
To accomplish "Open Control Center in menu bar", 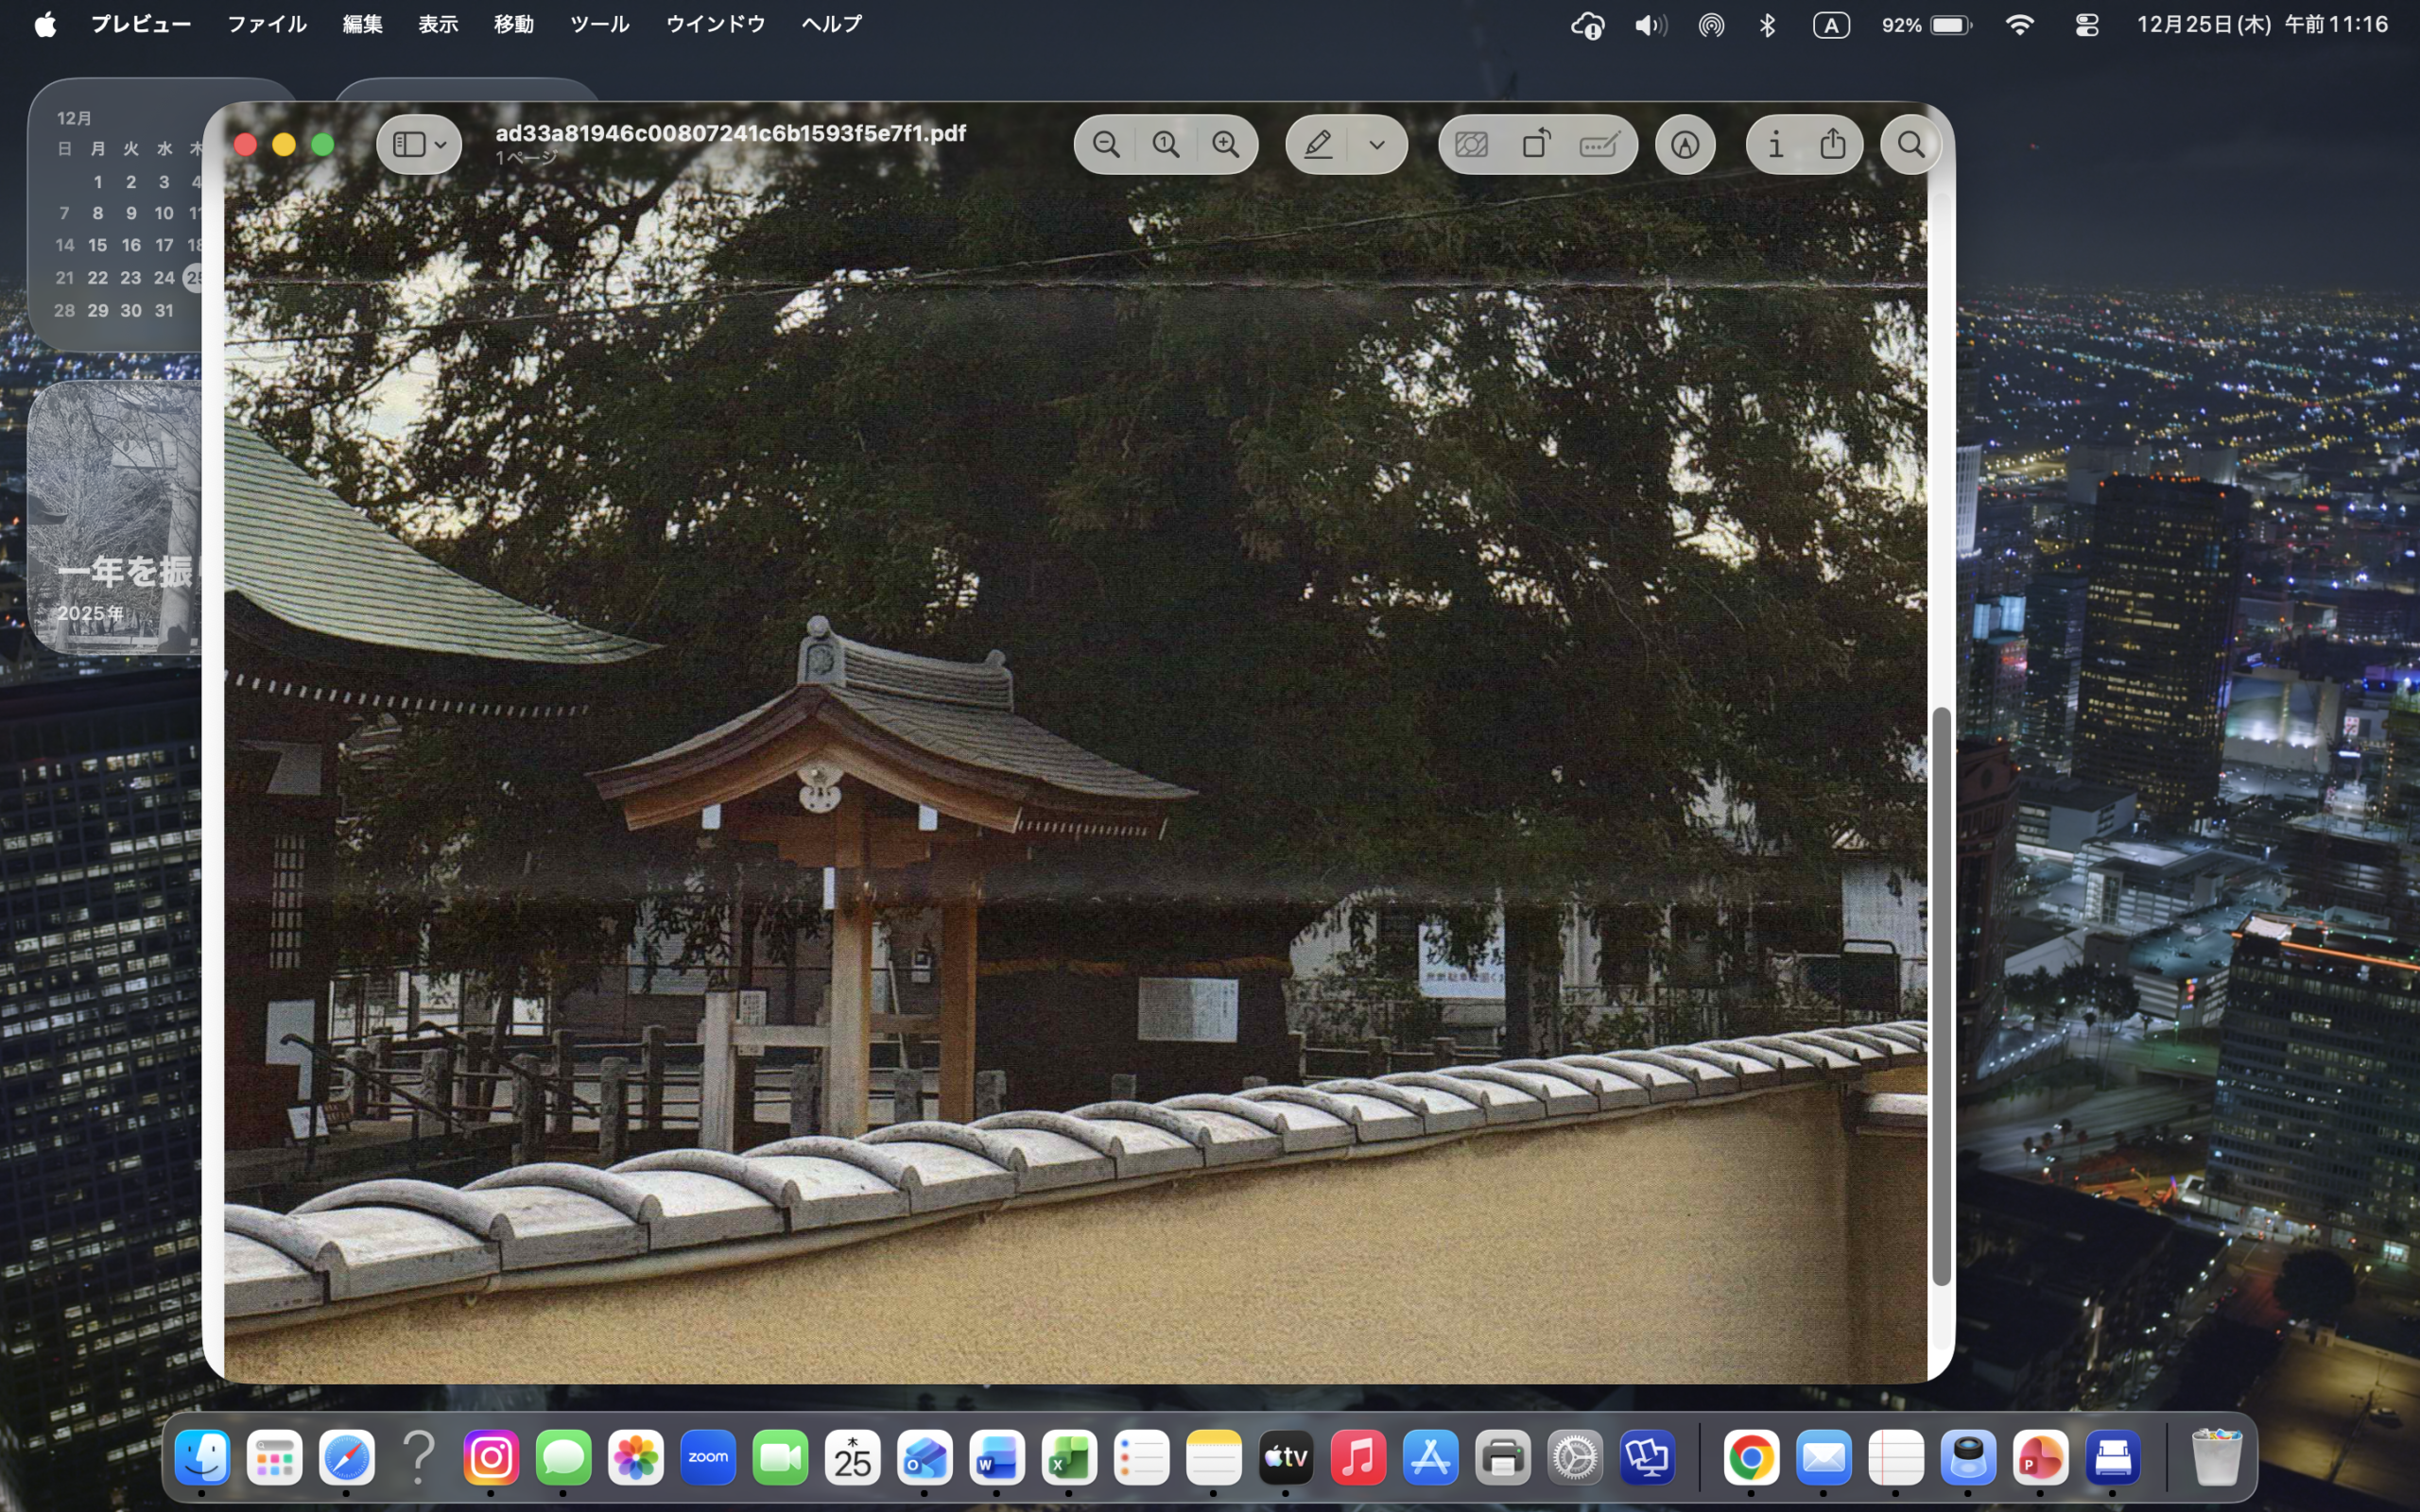I will click(x=2086, y=25).
